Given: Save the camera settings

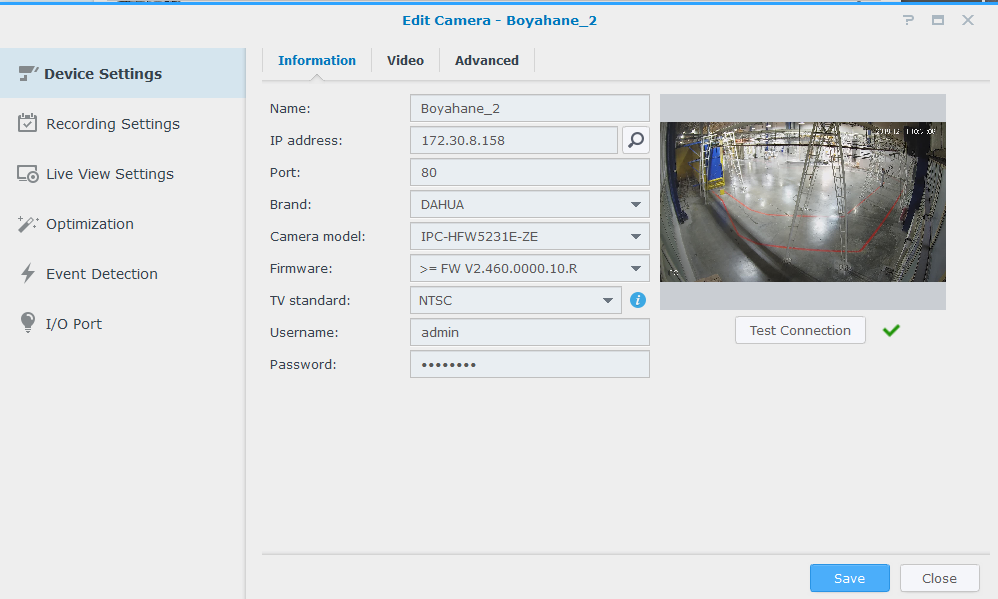Looking at the screenshot, I should [849, 578].
